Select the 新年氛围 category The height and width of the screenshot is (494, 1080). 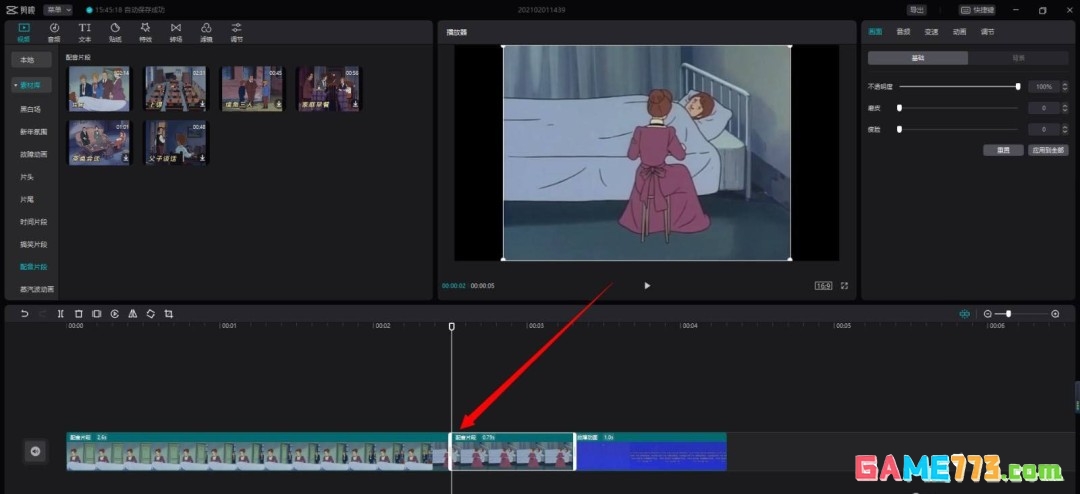point(33,132)
